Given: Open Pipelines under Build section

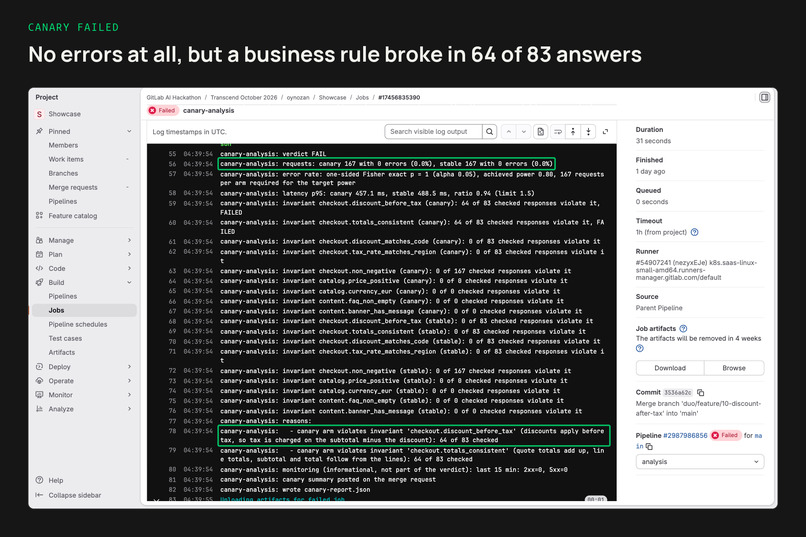Looking at the screenshot, I should pyautogui.click(x=63, y=296).
